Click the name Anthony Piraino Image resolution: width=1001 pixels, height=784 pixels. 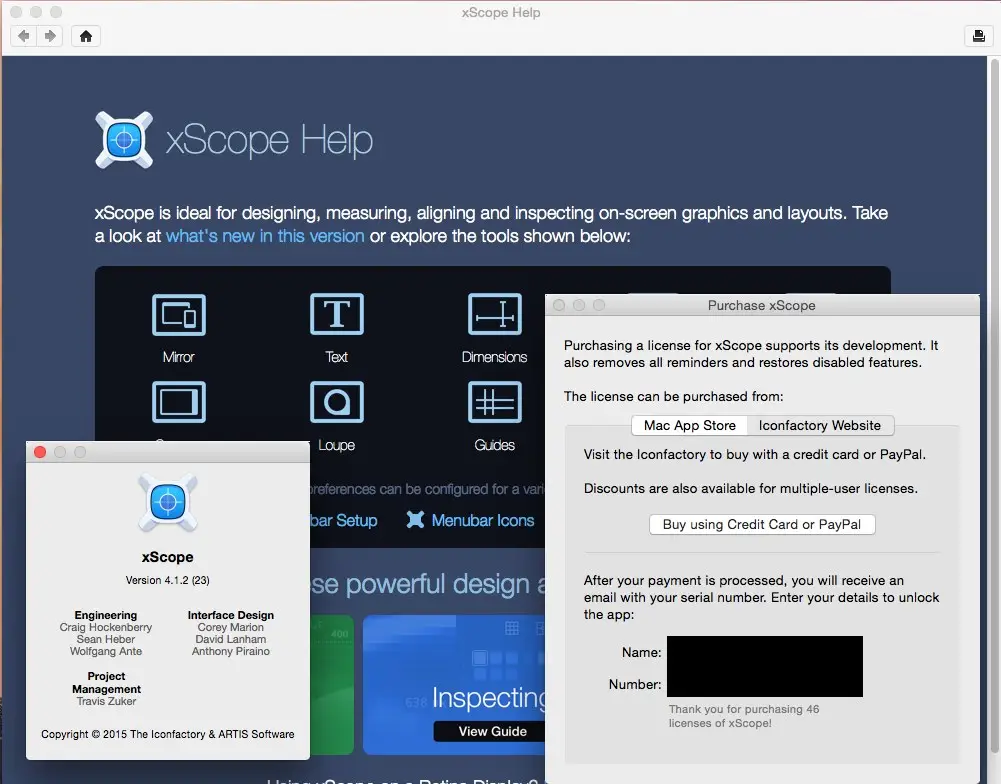point(230,651)
